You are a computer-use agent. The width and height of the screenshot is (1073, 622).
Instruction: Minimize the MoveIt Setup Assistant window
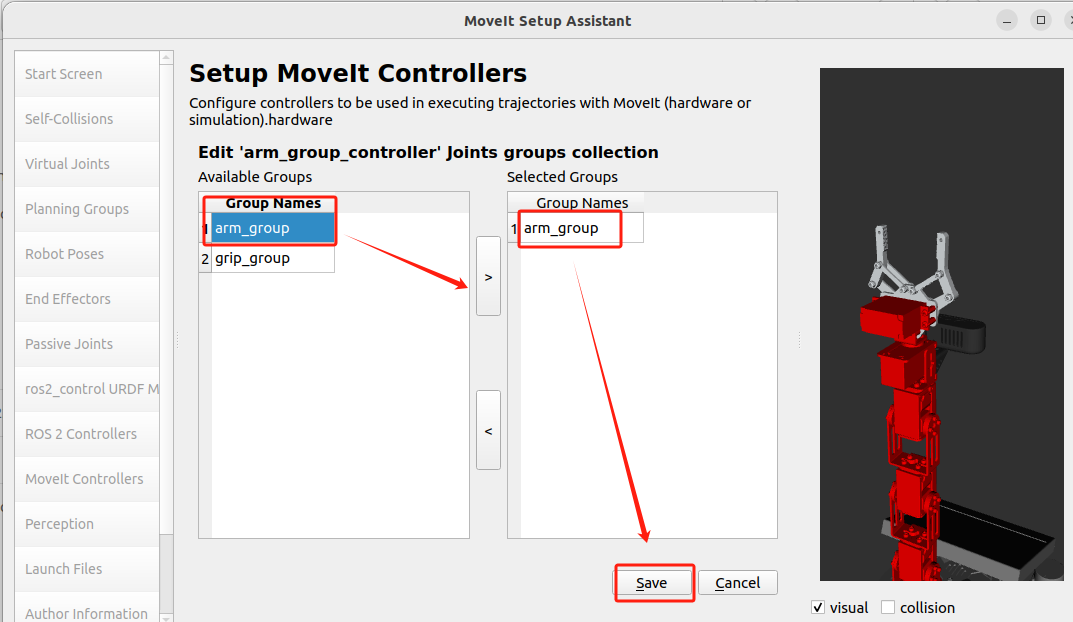(1007, 21)
